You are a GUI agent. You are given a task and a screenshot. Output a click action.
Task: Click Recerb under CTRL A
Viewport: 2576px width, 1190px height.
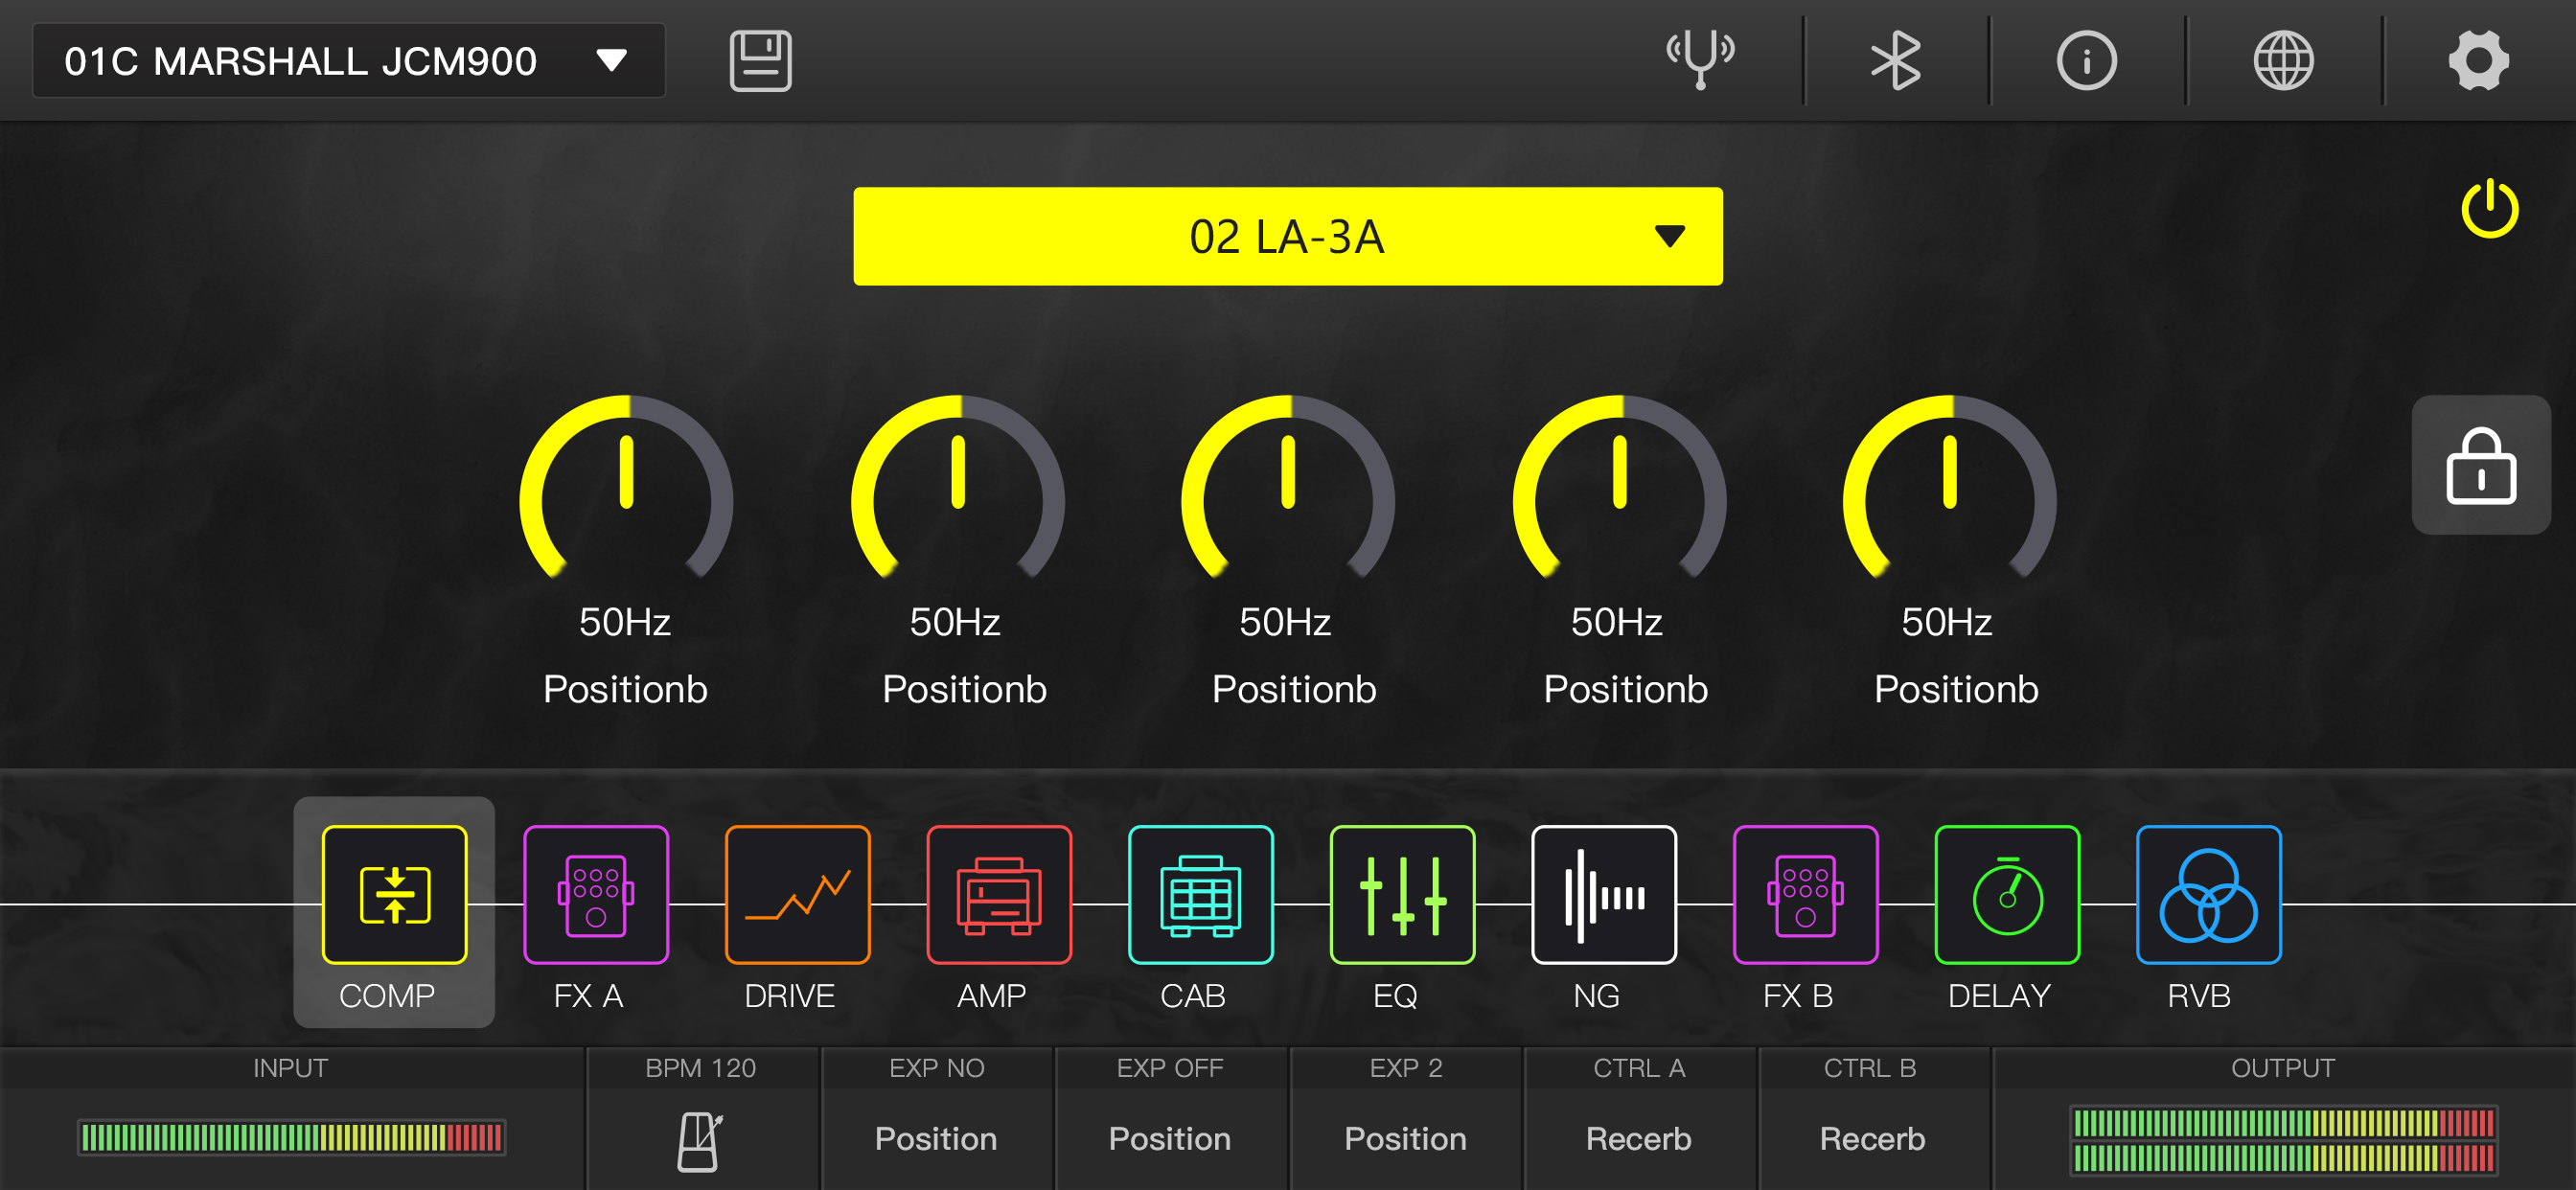pos(1639,1139)
